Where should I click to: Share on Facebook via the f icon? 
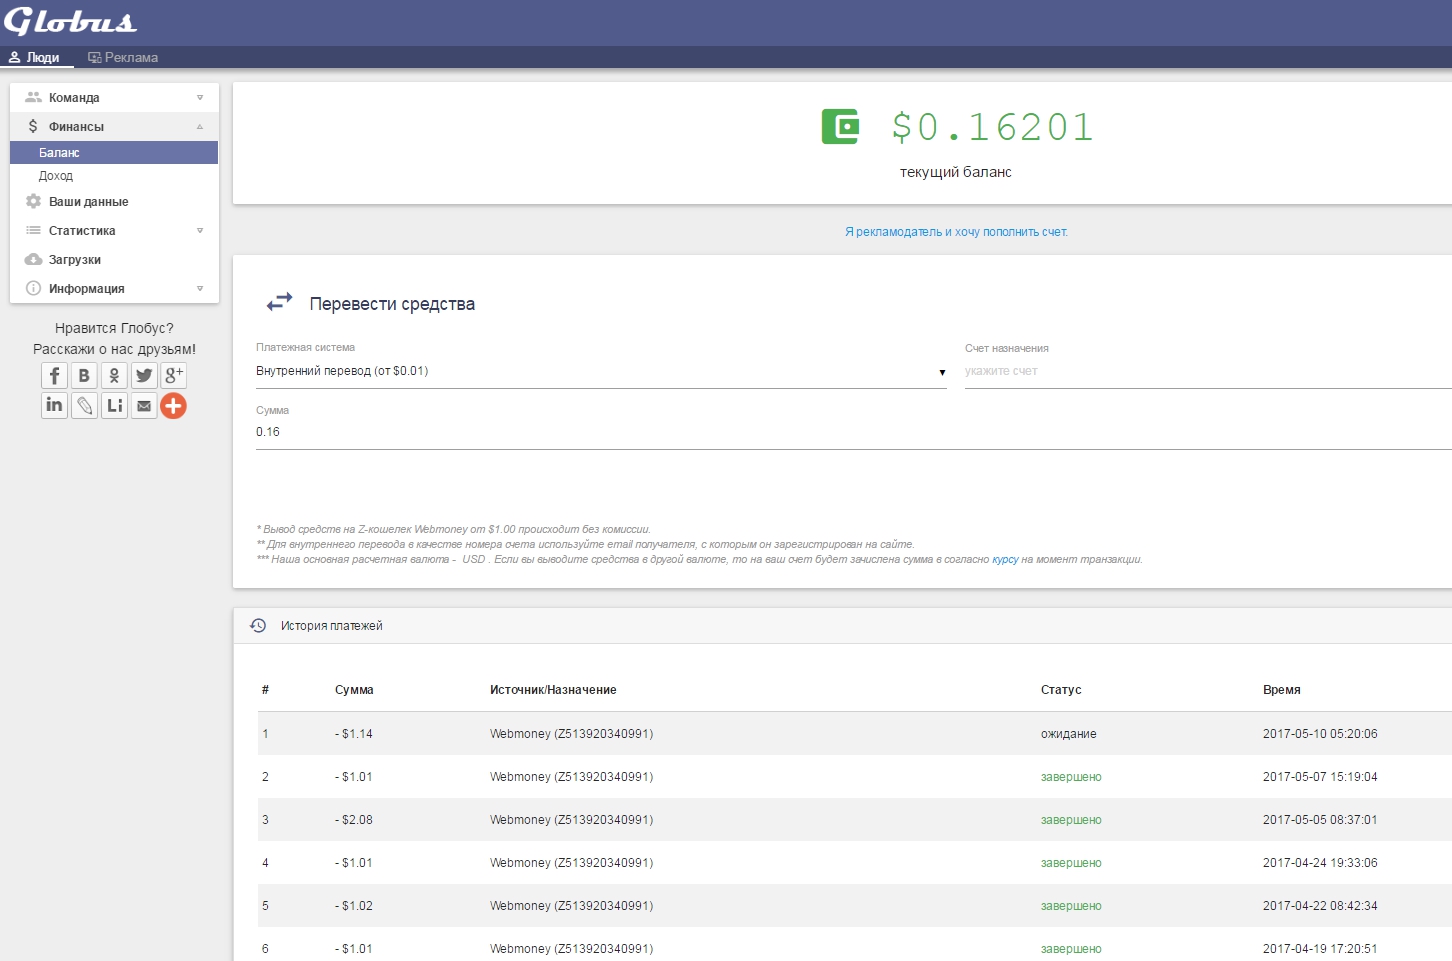point(54,375)
